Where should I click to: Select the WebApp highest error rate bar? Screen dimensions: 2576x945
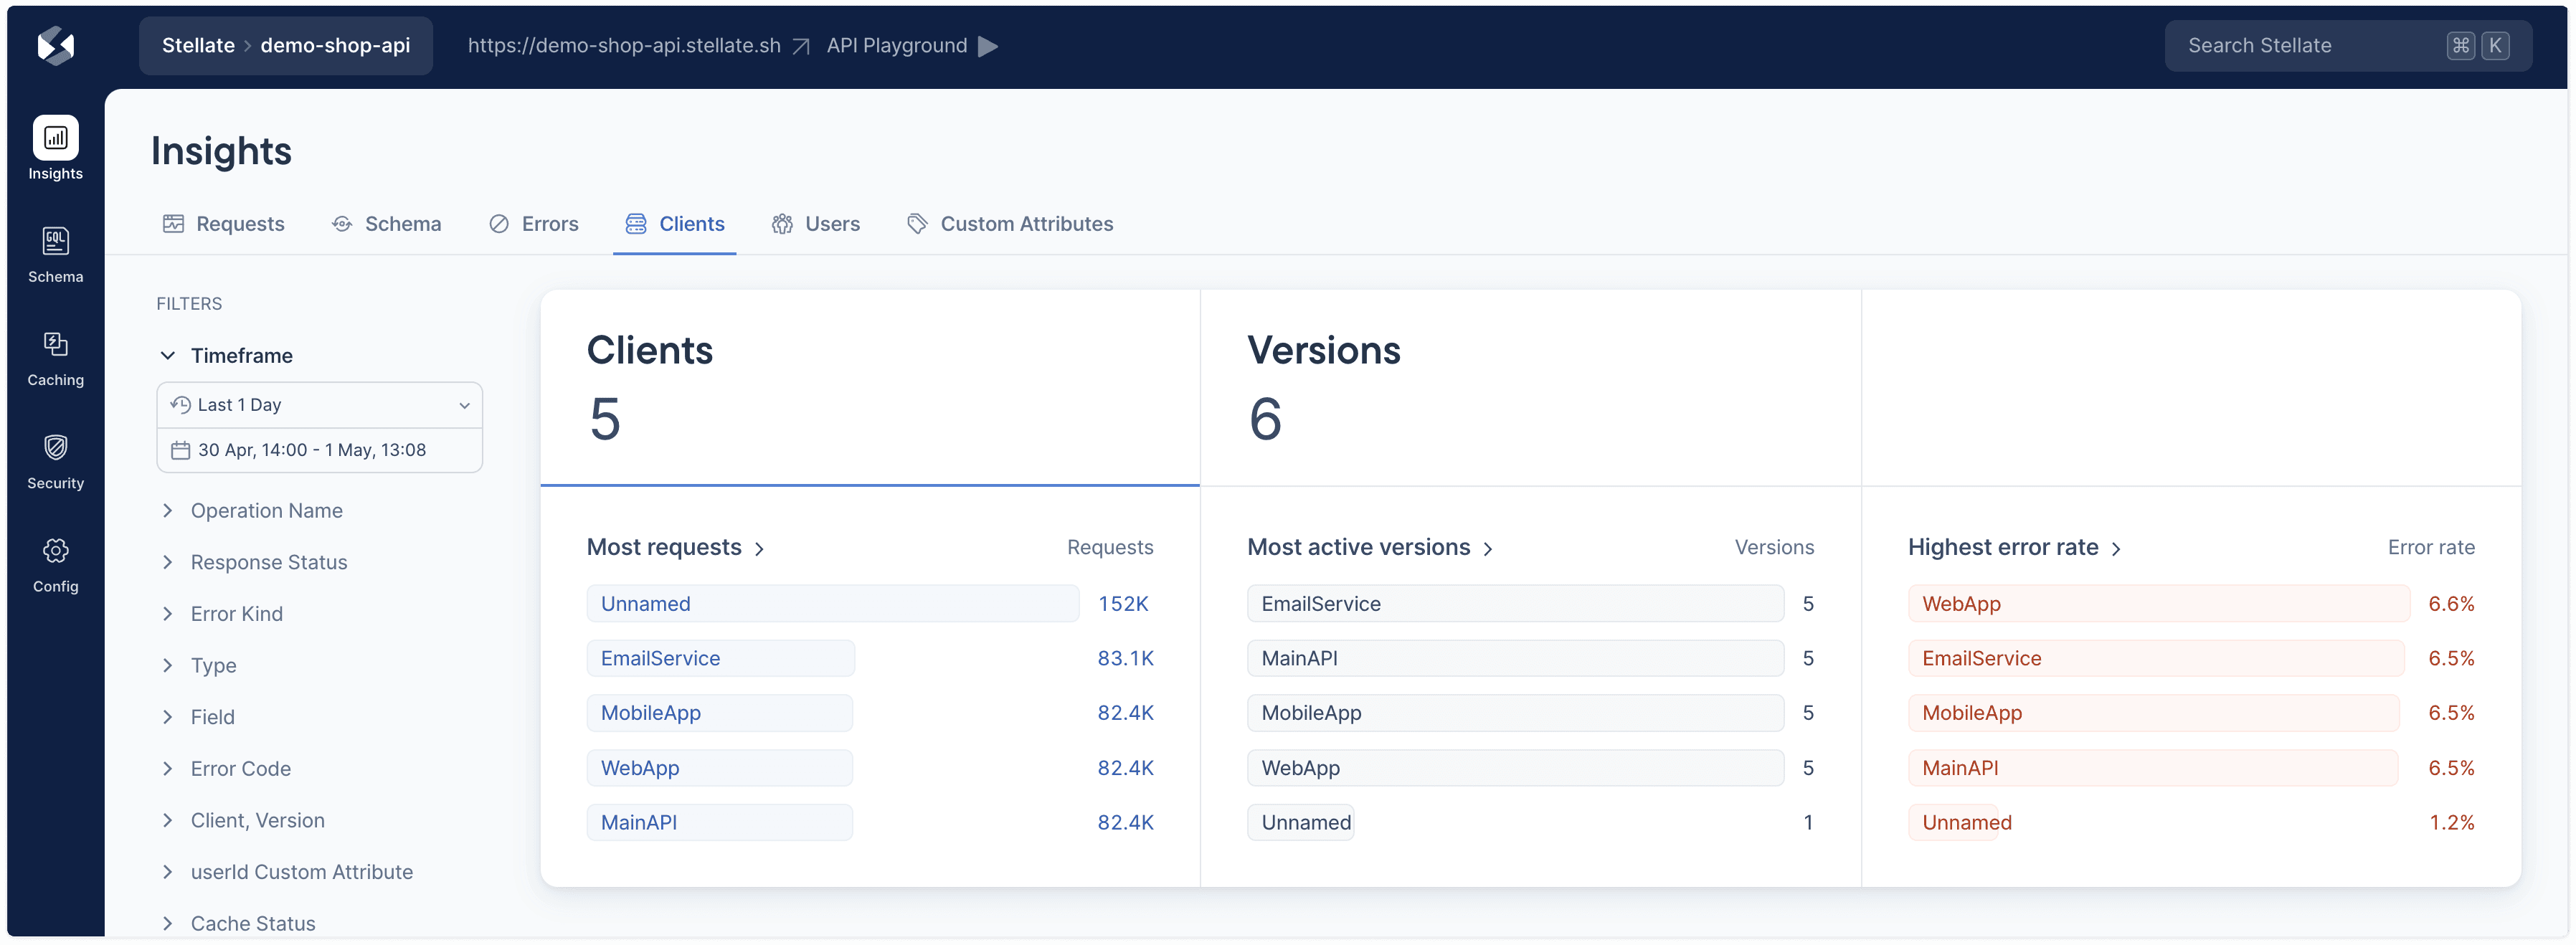(2158, 604)
